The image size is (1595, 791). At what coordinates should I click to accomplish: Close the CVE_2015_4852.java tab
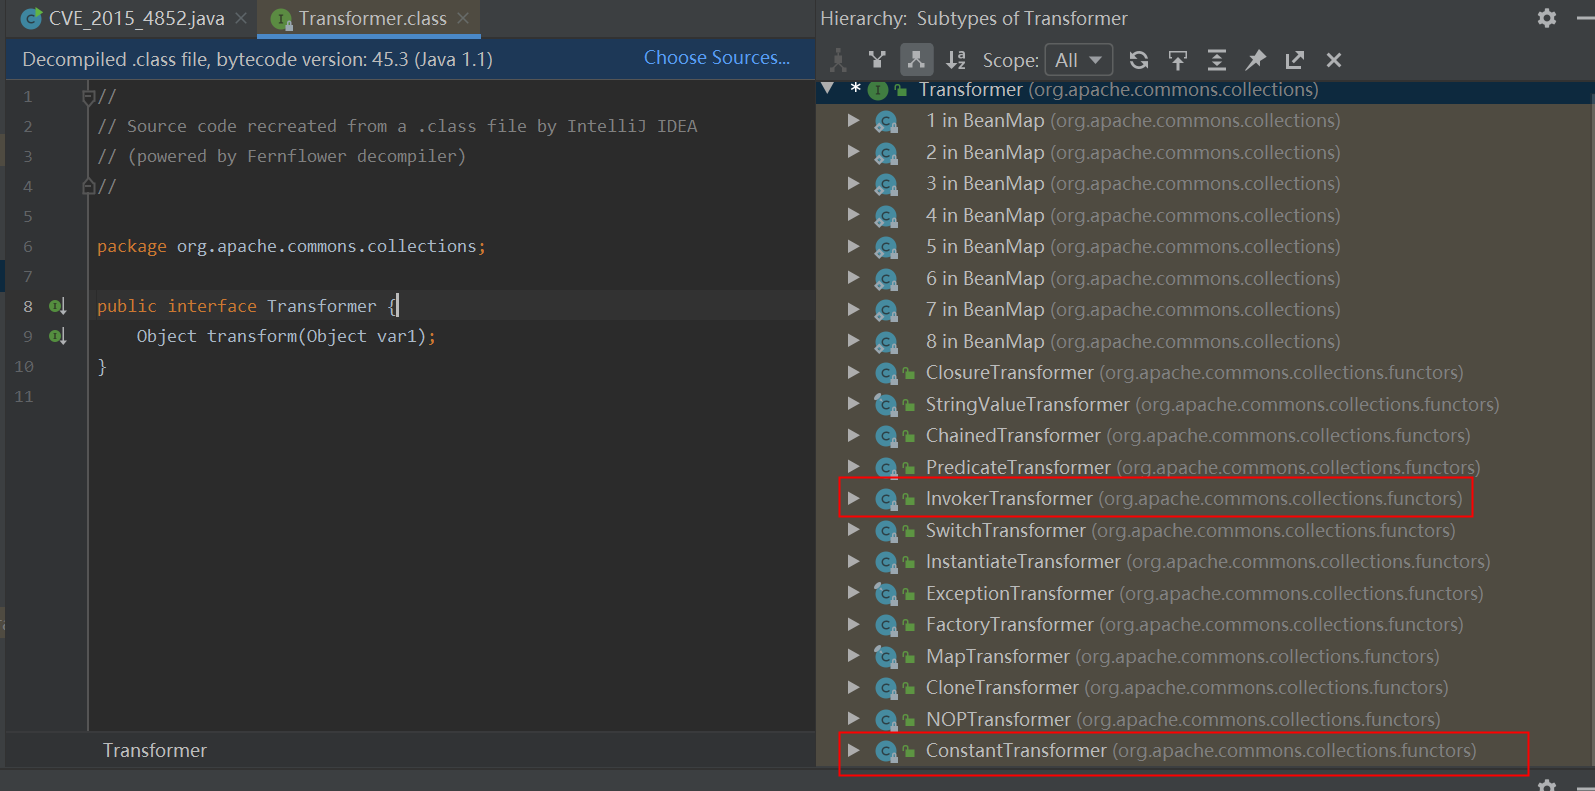tap(241, 19)
